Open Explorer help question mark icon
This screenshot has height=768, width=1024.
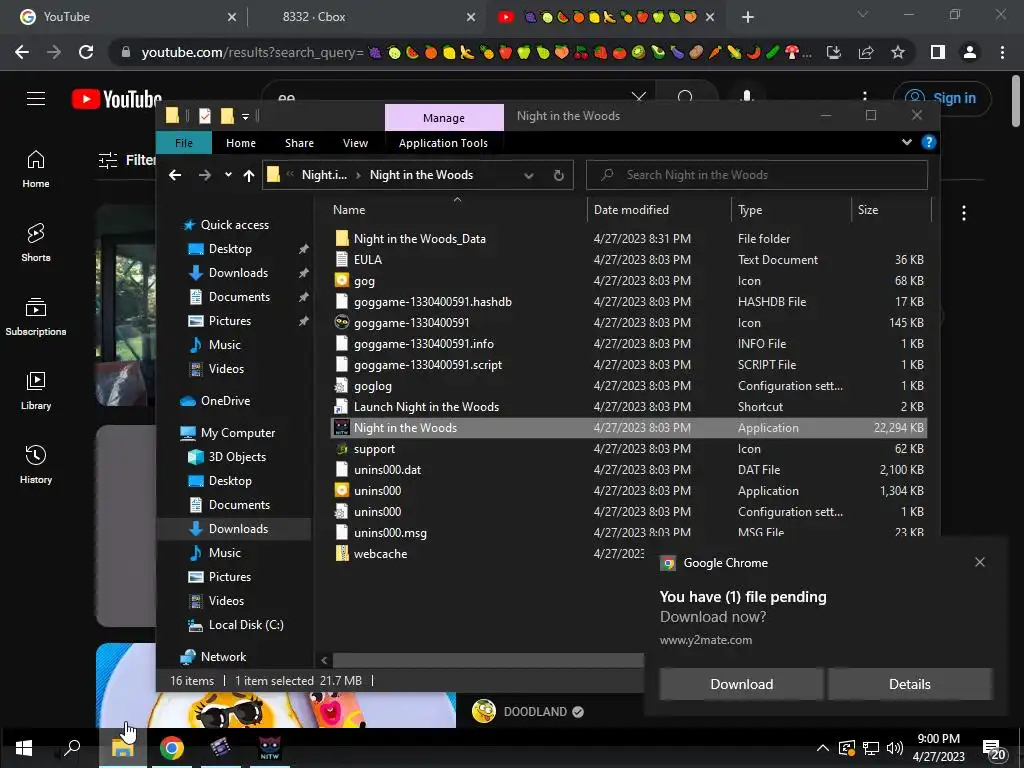pyautogui.click(x=928, y=142)
